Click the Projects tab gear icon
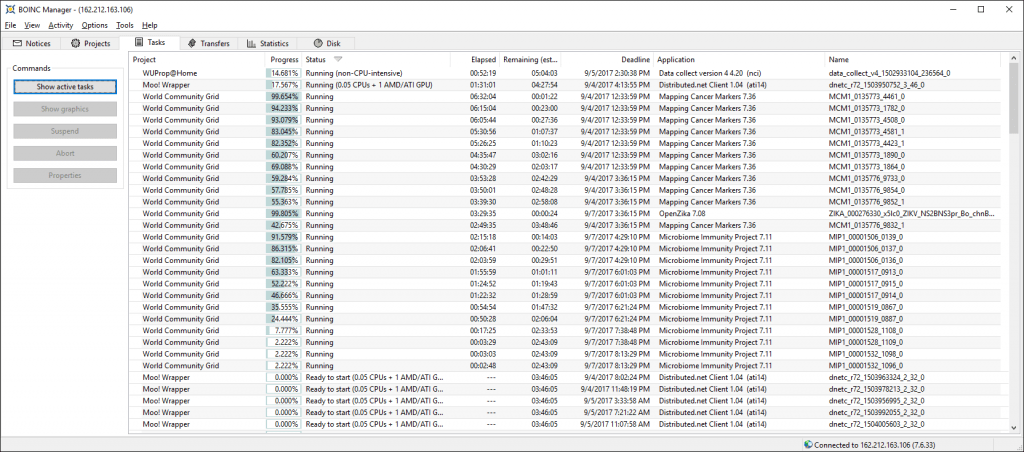This screenshot has height=452, width=1024. (76, 44)
